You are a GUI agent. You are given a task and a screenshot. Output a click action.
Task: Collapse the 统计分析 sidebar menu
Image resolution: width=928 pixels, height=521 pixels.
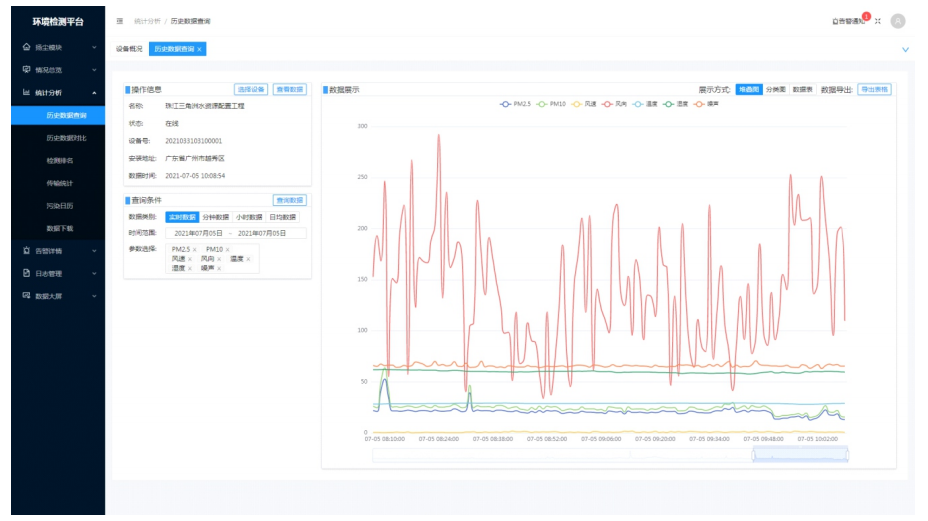coord(58,93)
